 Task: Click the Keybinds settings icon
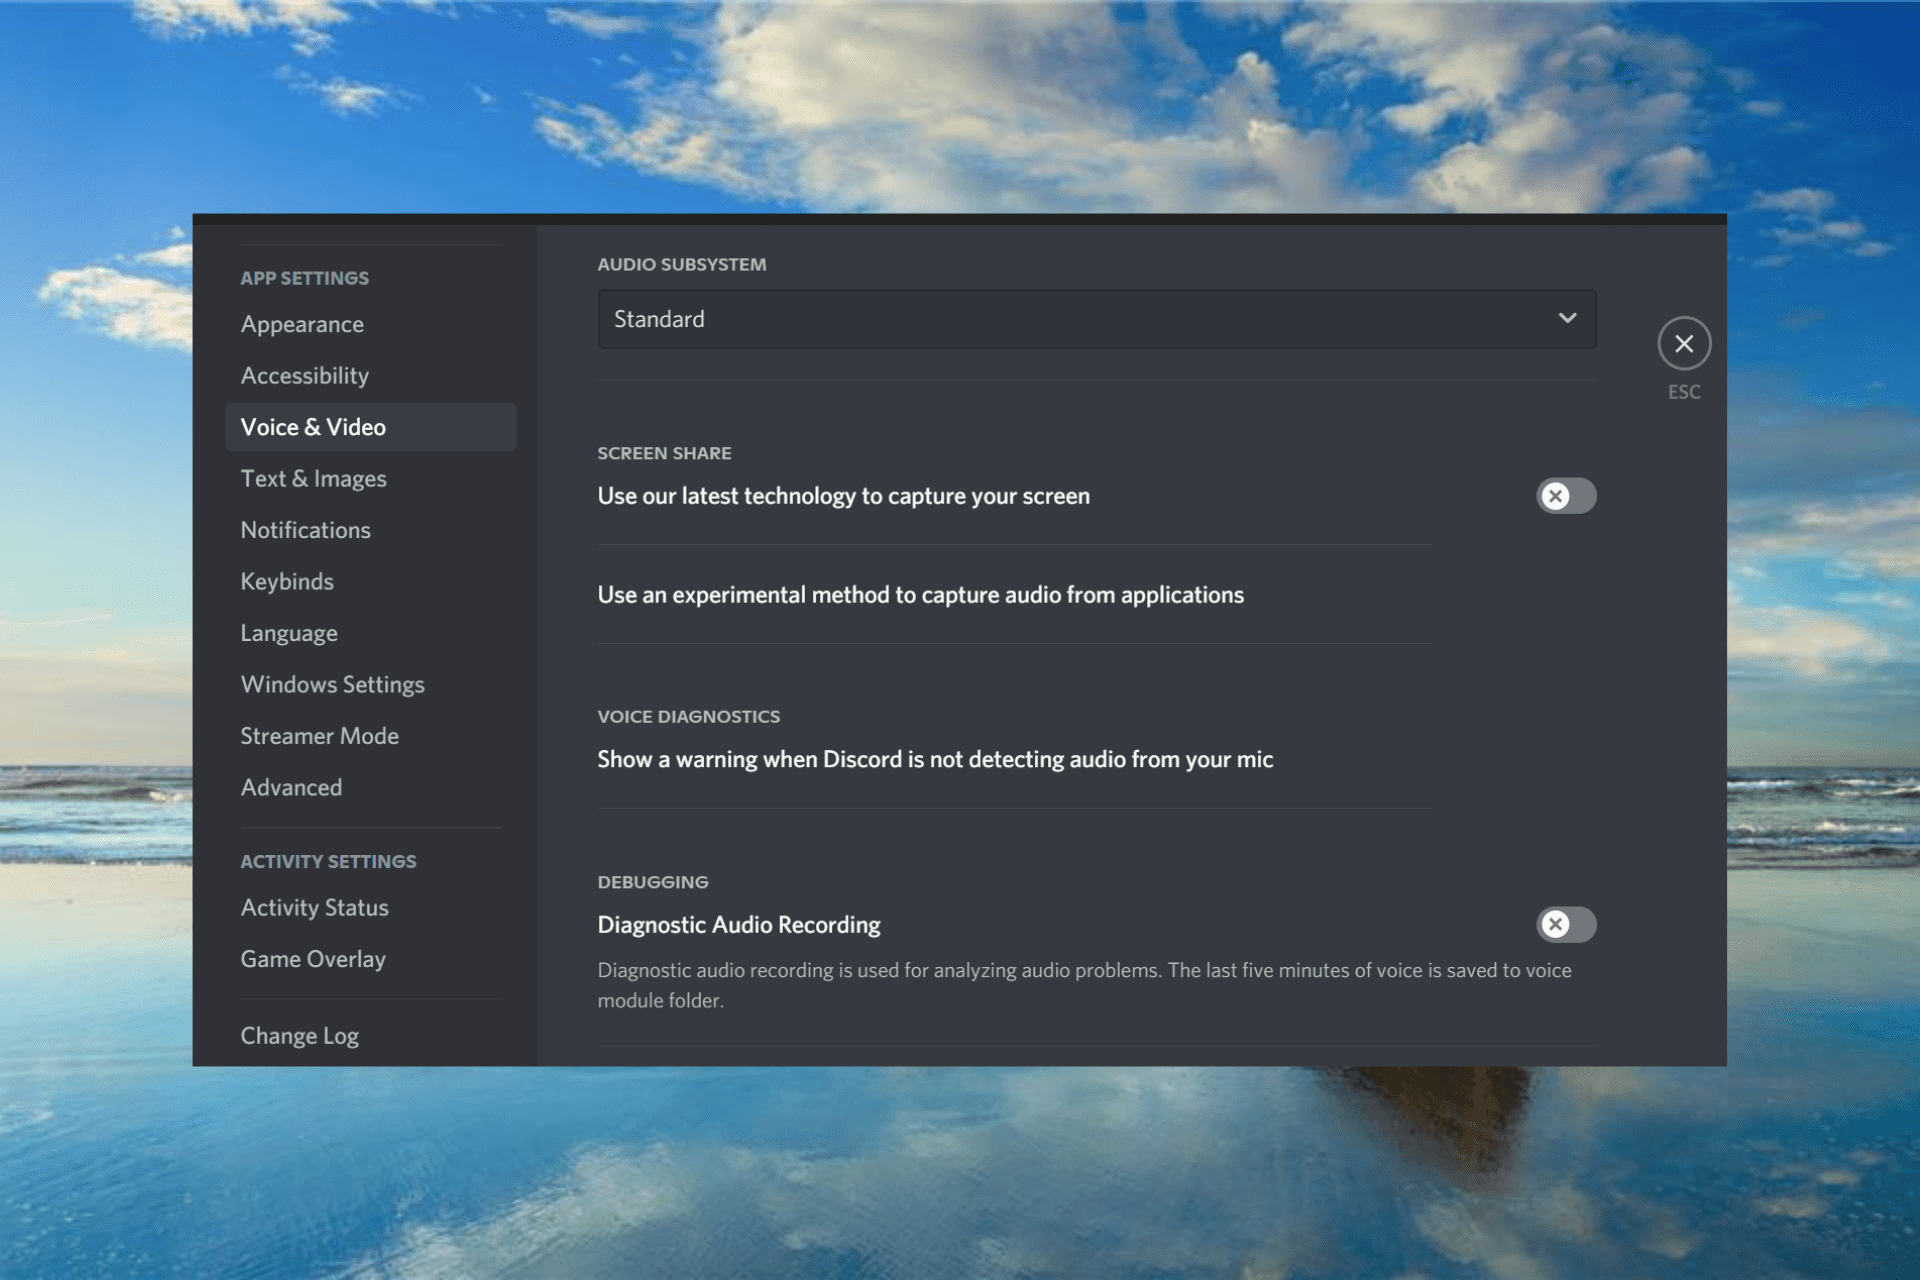(287, 581)
